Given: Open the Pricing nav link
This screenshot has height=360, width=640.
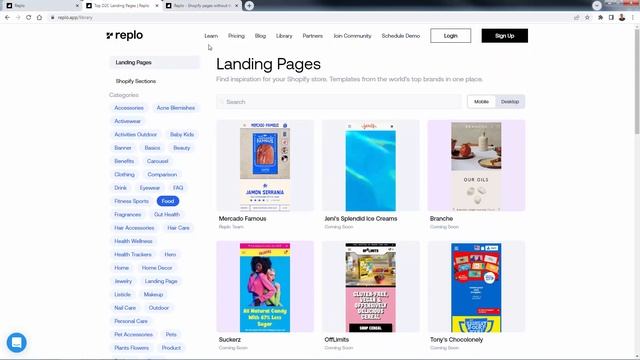Looking at the screenshot, I should pos(236,36).
